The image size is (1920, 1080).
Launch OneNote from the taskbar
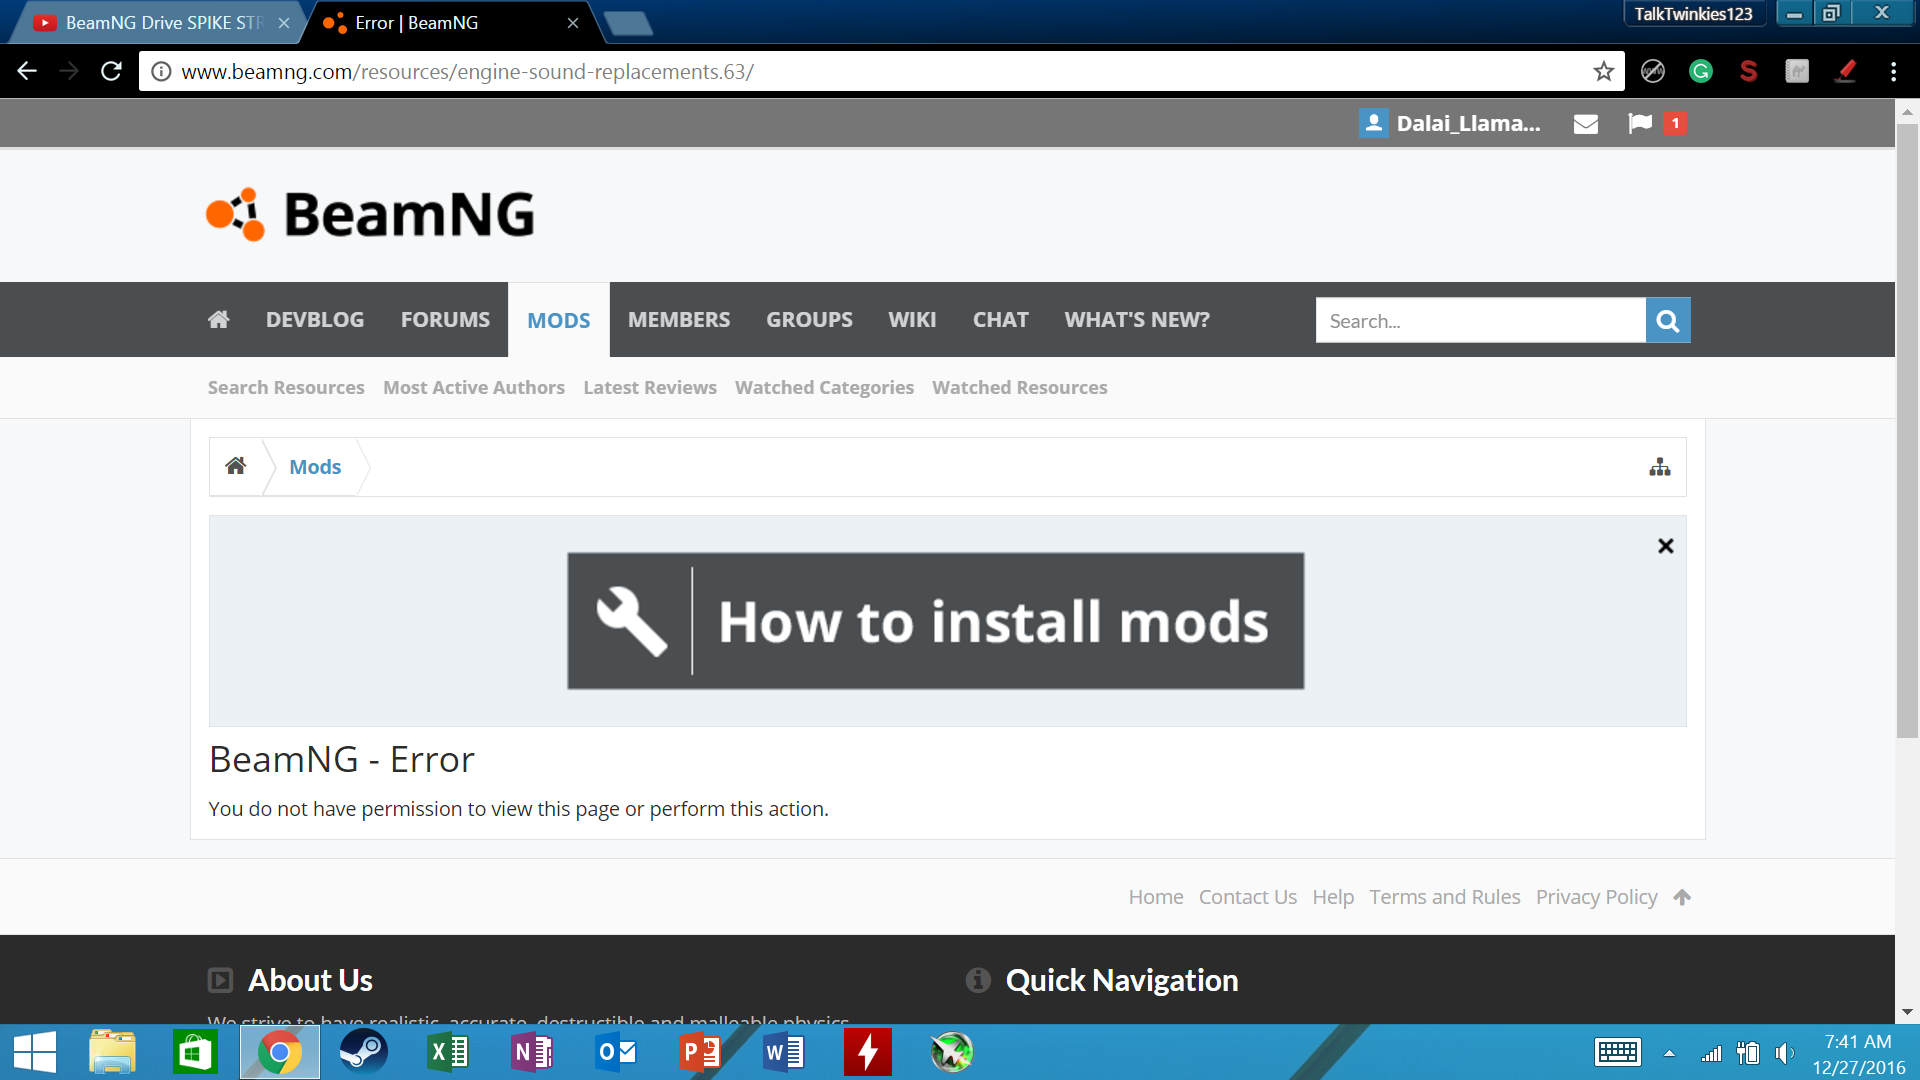click(531, 1052)
